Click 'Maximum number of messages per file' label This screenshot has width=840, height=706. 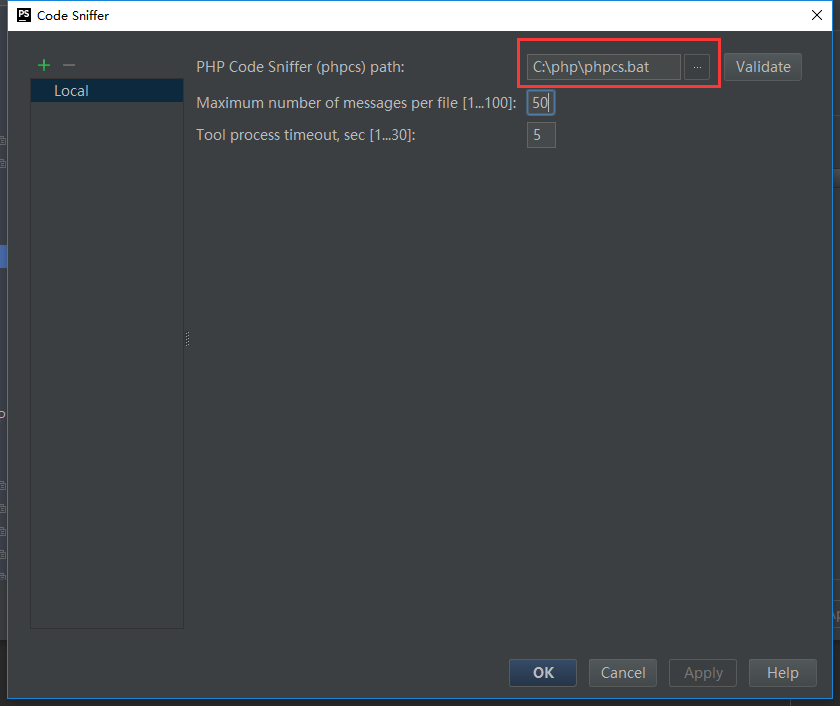coord(356,103)
